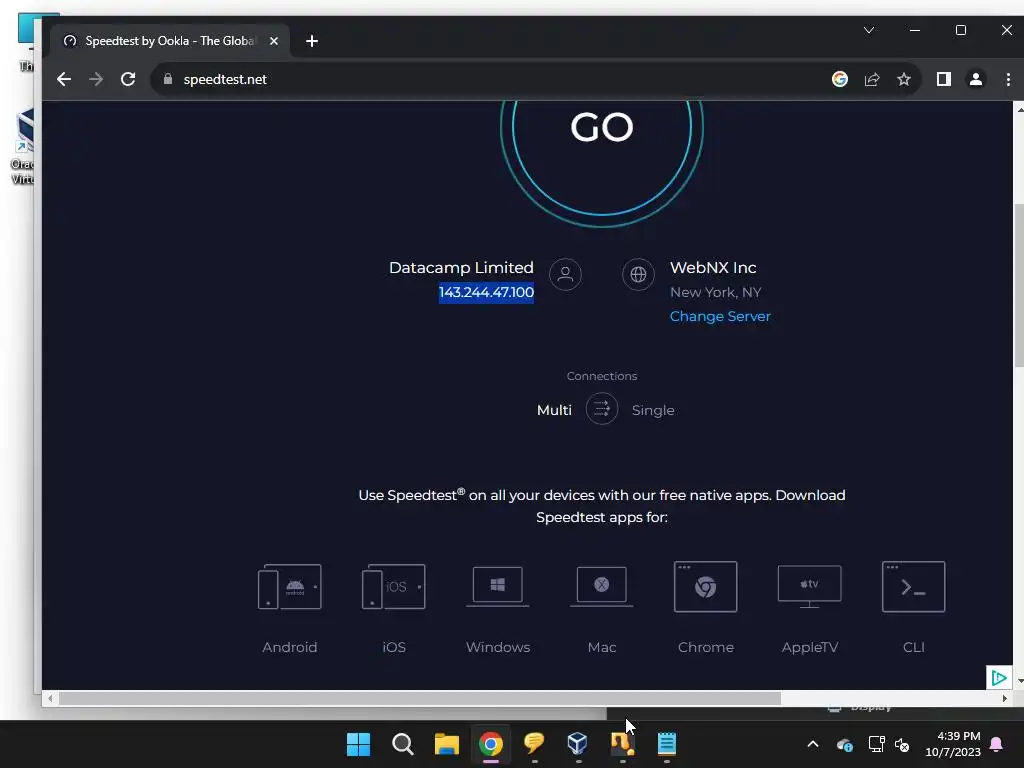The image size is (1024, 768).
Task: Click the horizontal scrollbar thumb
Action: pyautogui.click(x=419, y=698)
